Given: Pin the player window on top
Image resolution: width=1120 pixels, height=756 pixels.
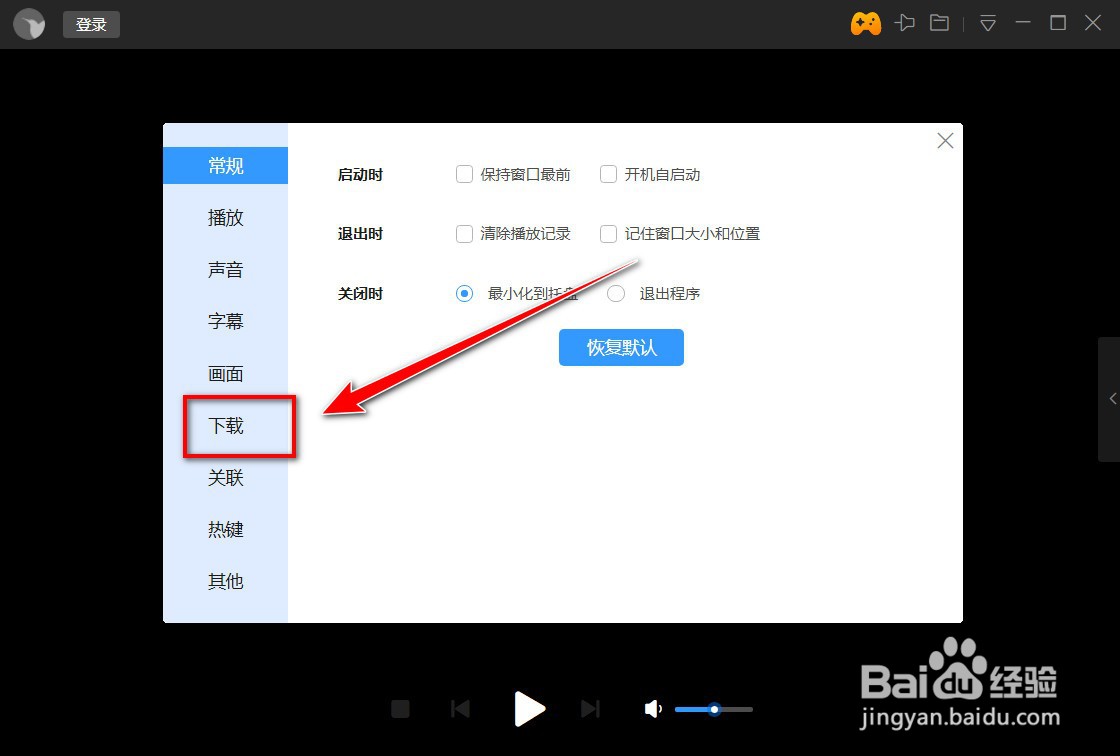Looking at the screenshot, I should point(905,22).
